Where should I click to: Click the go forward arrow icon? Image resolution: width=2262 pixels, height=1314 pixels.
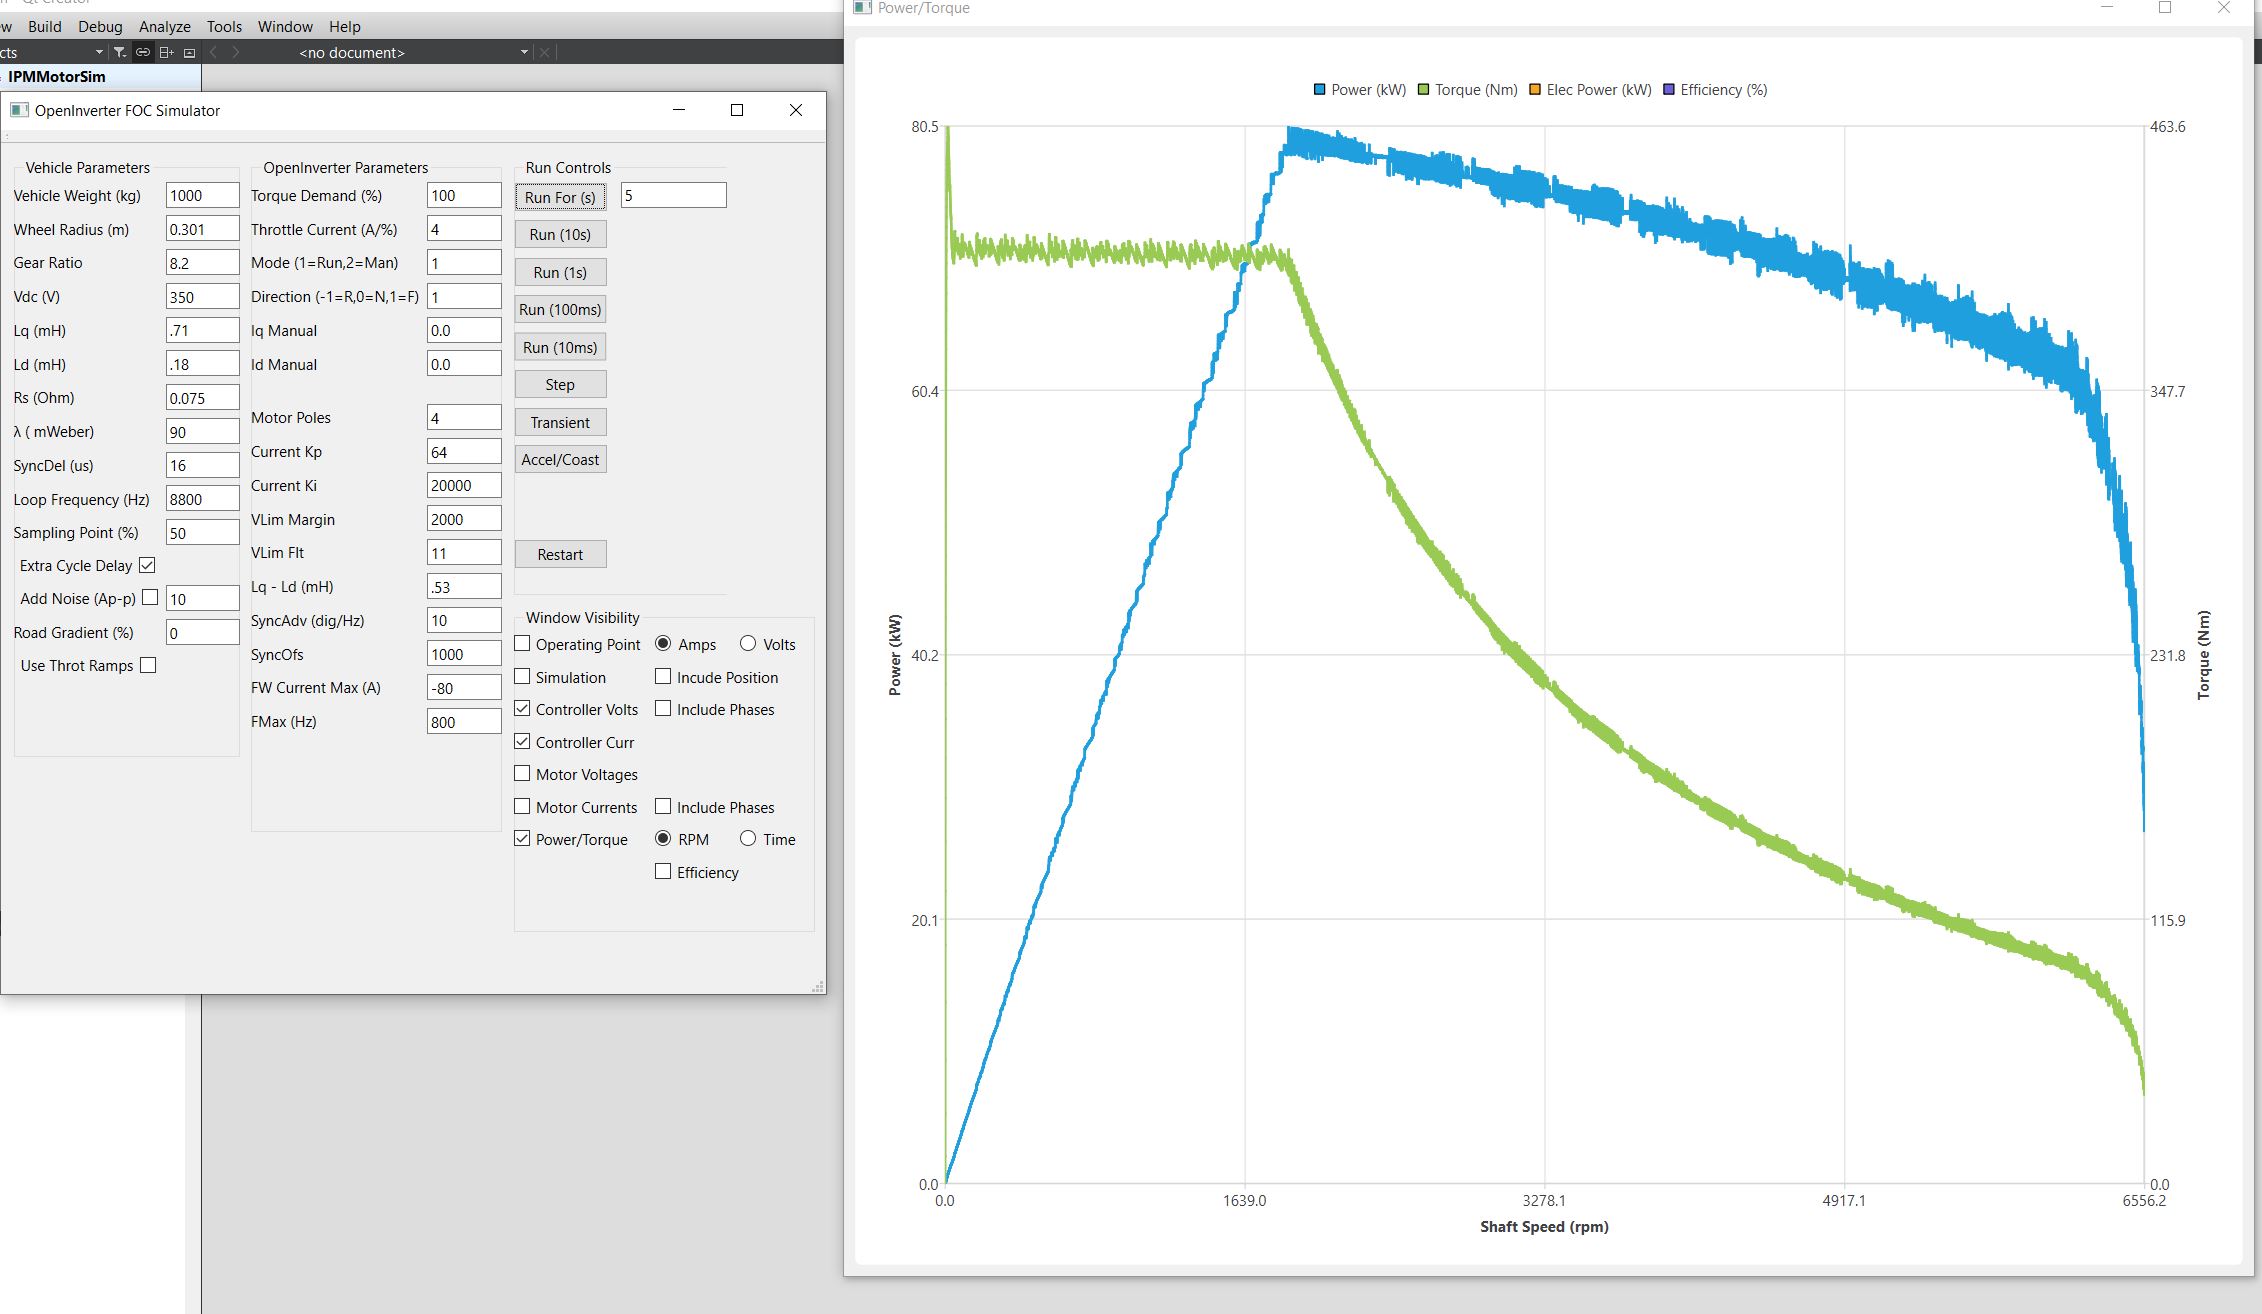236,52
